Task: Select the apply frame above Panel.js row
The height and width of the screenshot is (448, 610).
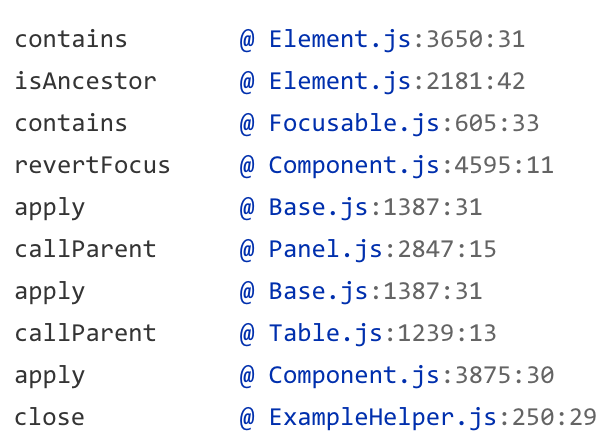Action: point(50,208)
